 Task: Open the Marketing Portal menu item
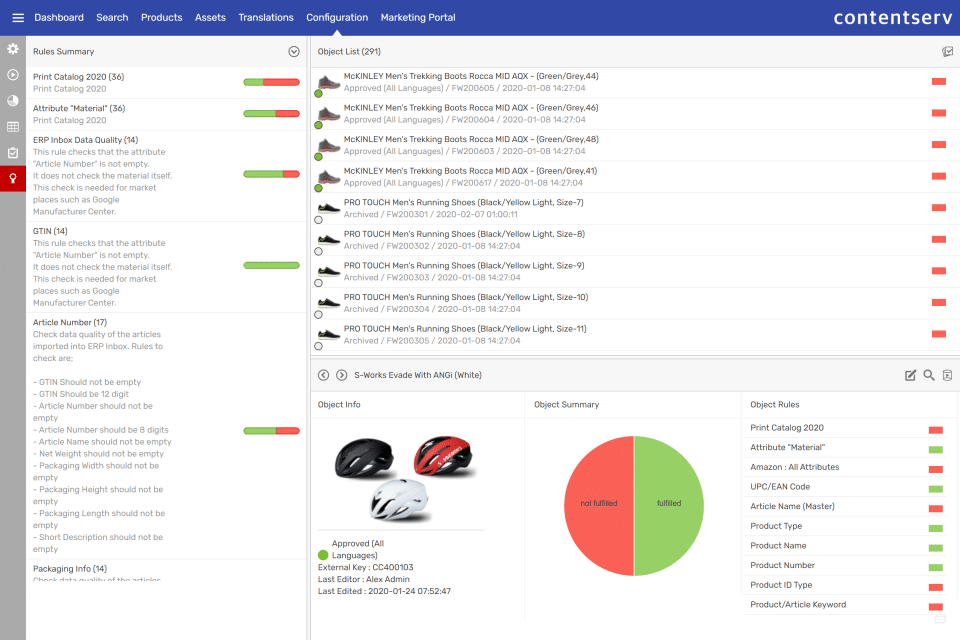point(418,18)
